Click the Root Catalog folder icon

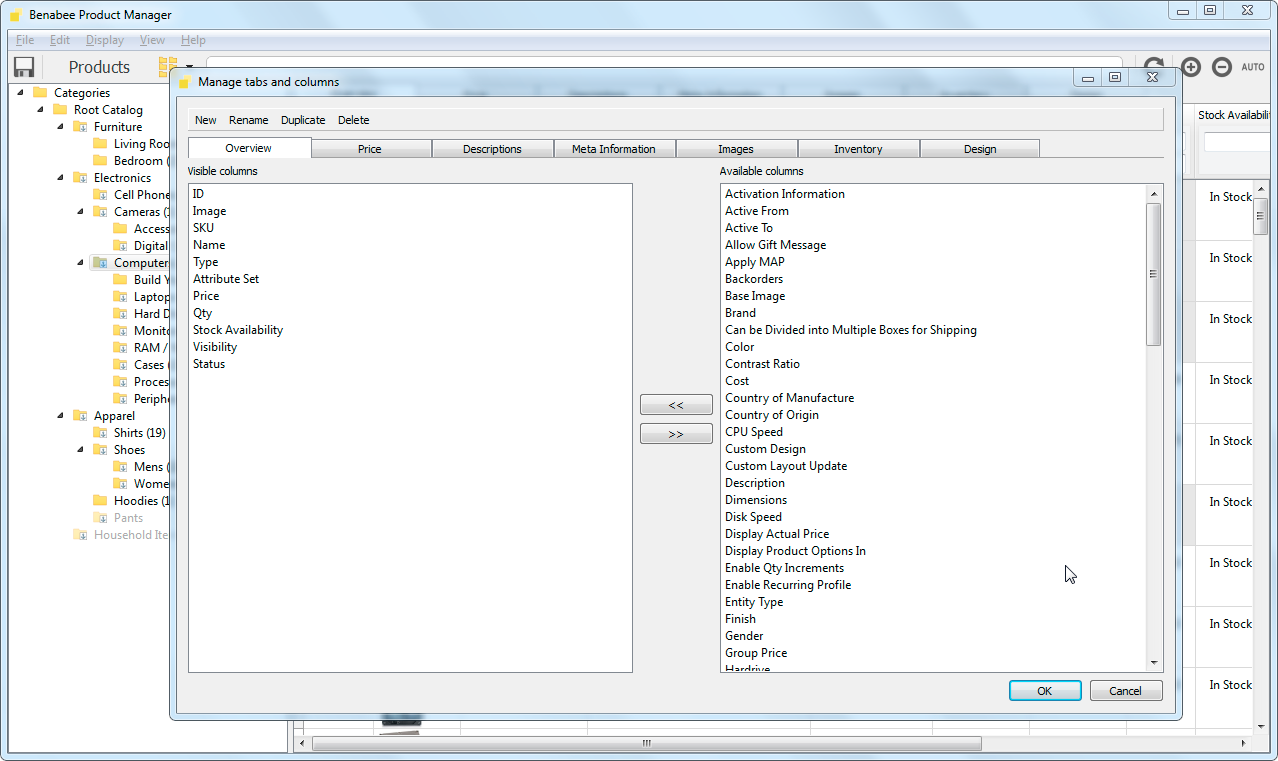point(60,110)
